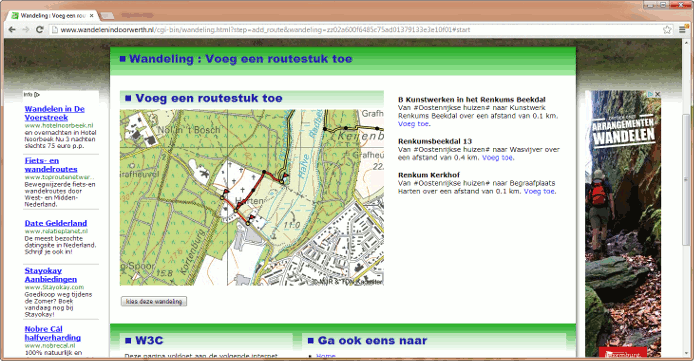Click the Arrangementen Wandelen banner ad

[623, 224]
